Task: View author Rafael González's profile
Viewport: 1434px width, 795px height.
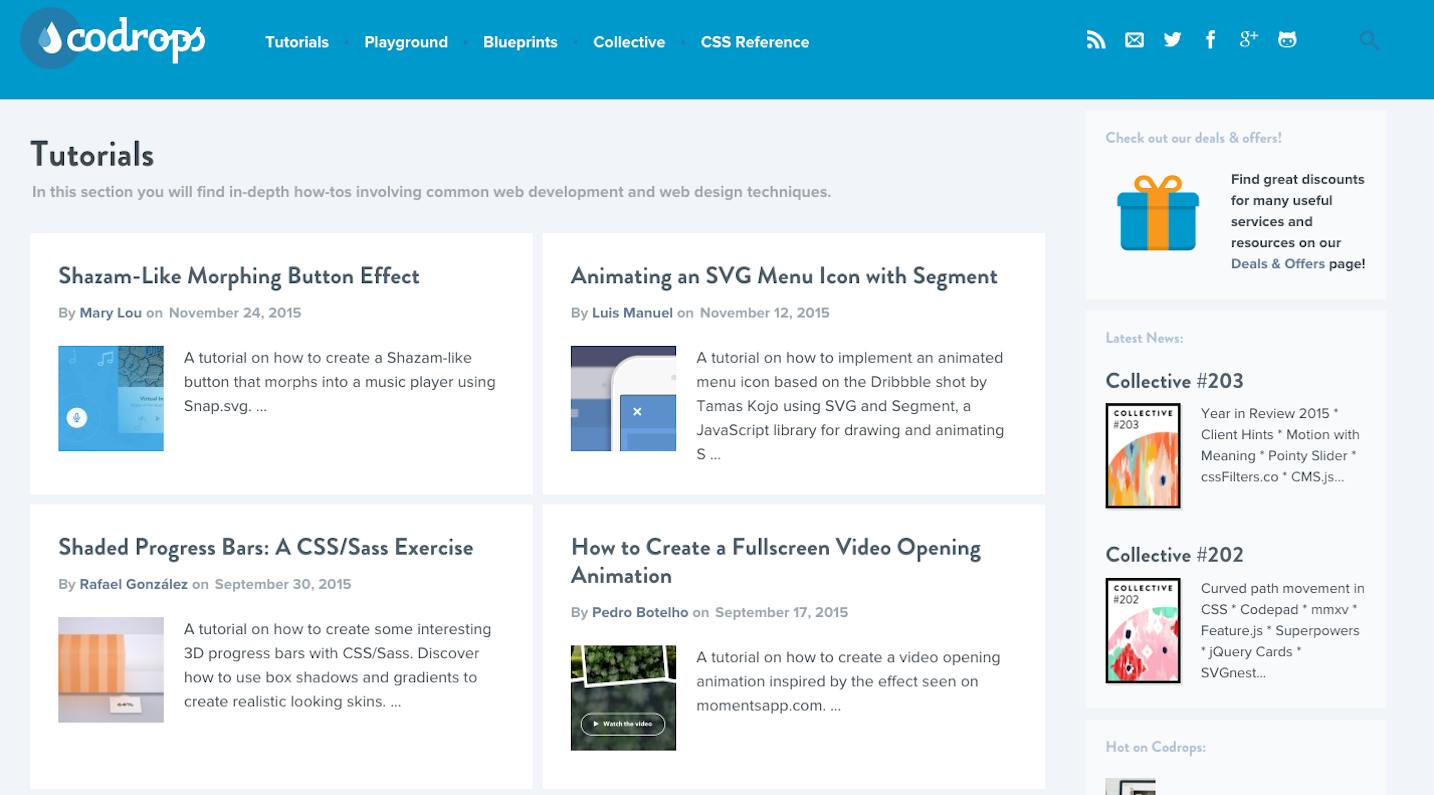Action: (134, 584)
